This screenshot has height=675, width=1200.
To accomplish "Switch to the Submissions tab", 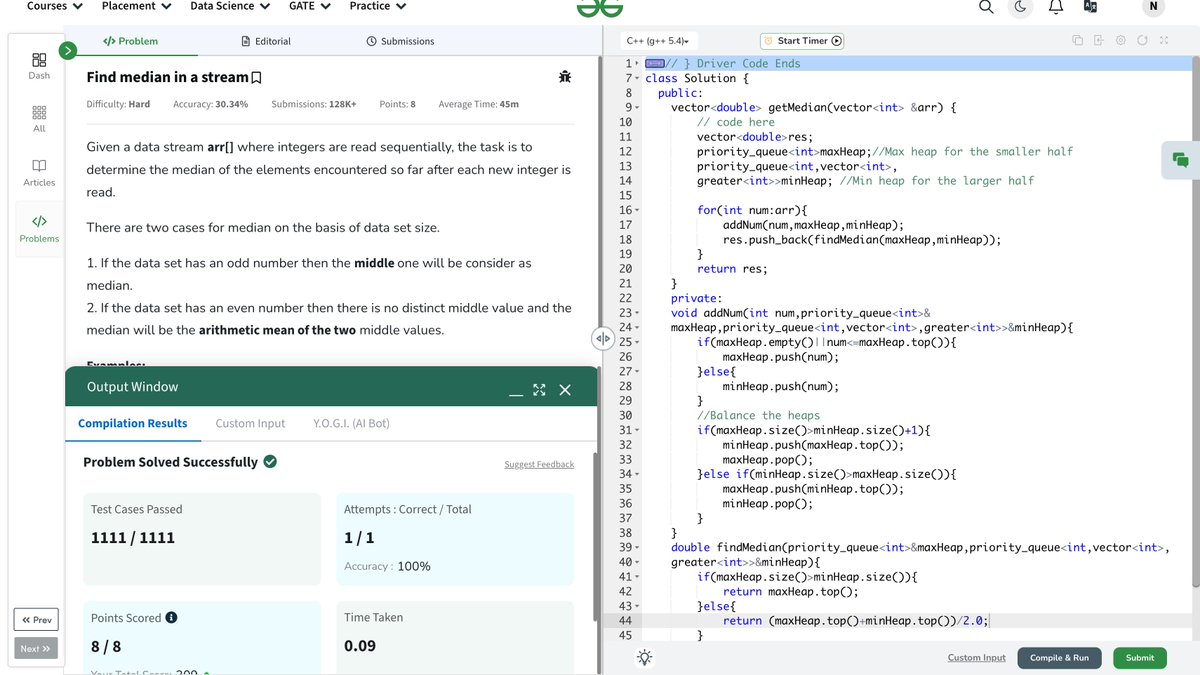I will [x=400, y=41].
